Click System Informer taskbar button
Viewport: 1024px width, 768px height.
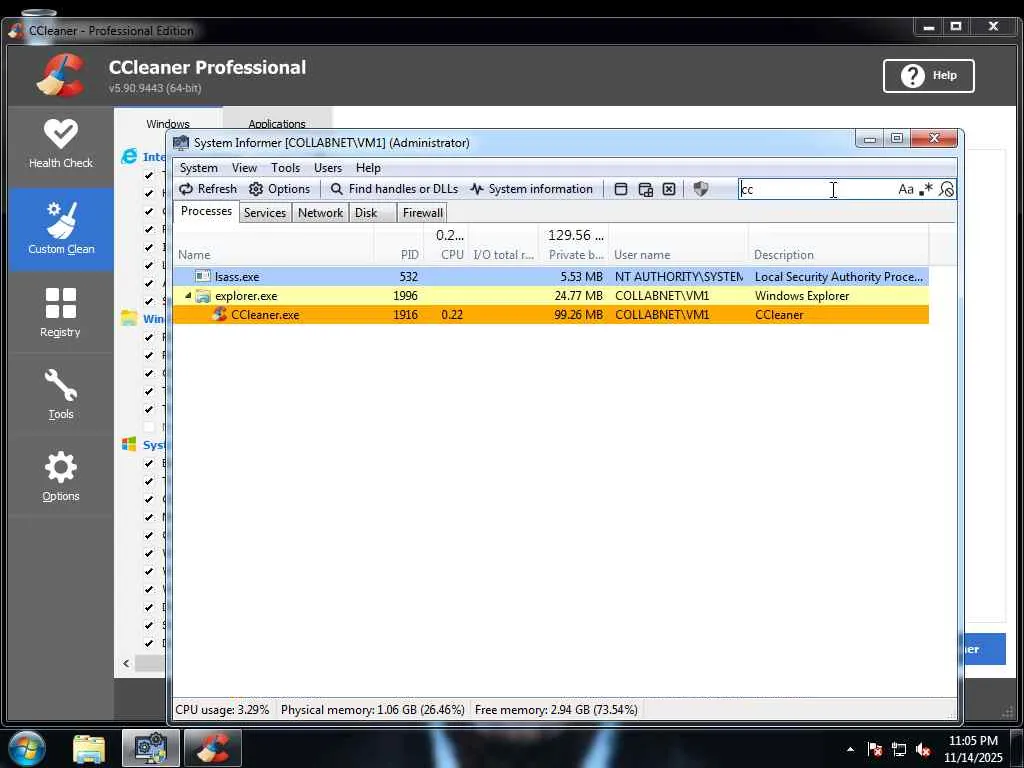coord(151,748)
